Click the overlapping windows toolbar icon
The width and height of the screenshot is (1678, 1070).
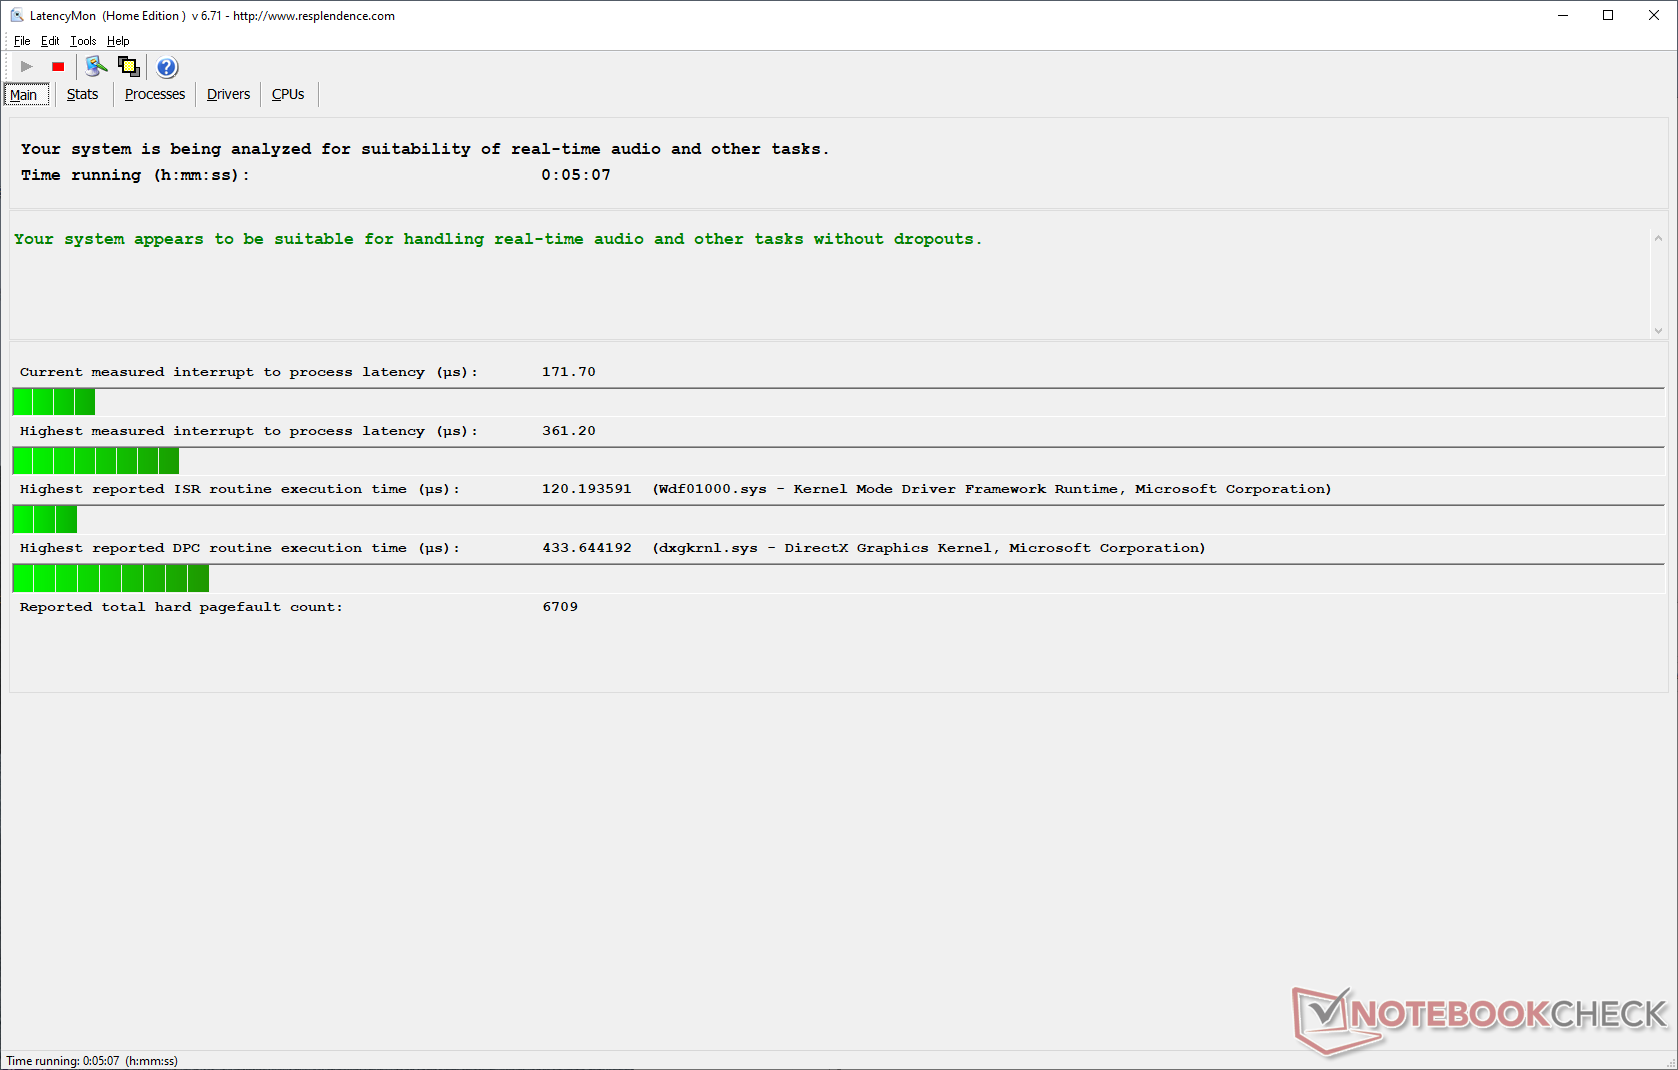tap(129, 67)
